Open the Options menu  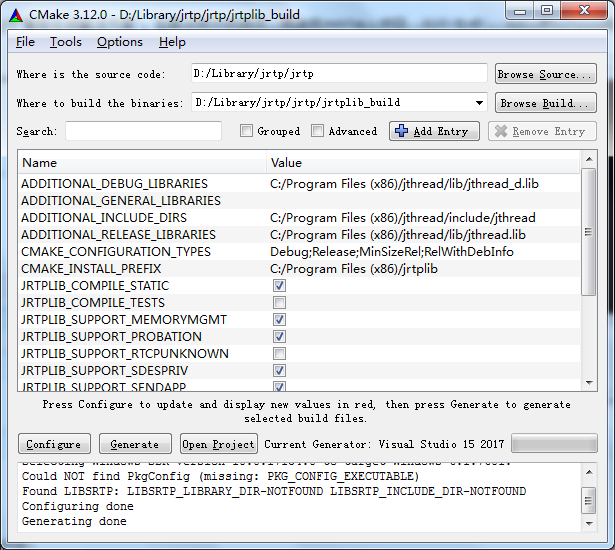click(x=120, y=42)
